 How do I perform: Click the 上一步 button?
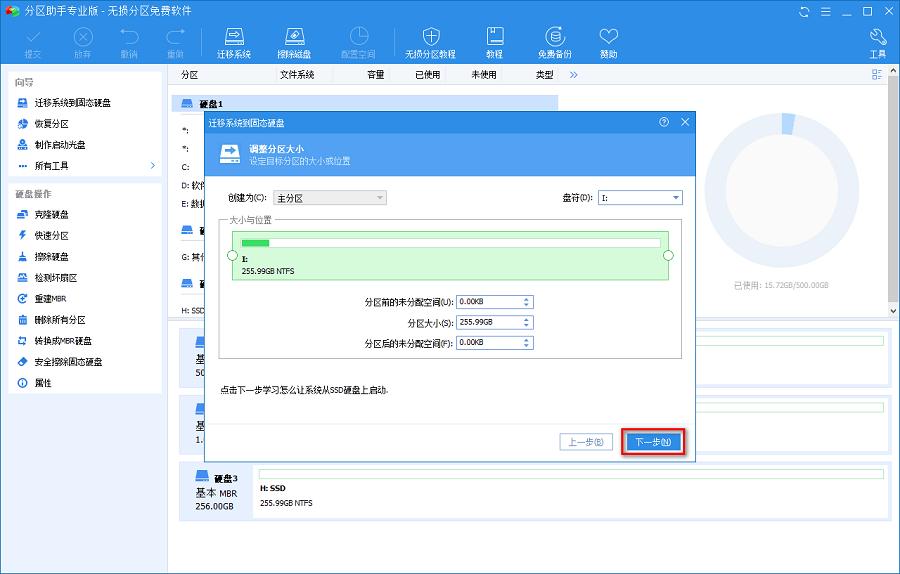point(586,442)
